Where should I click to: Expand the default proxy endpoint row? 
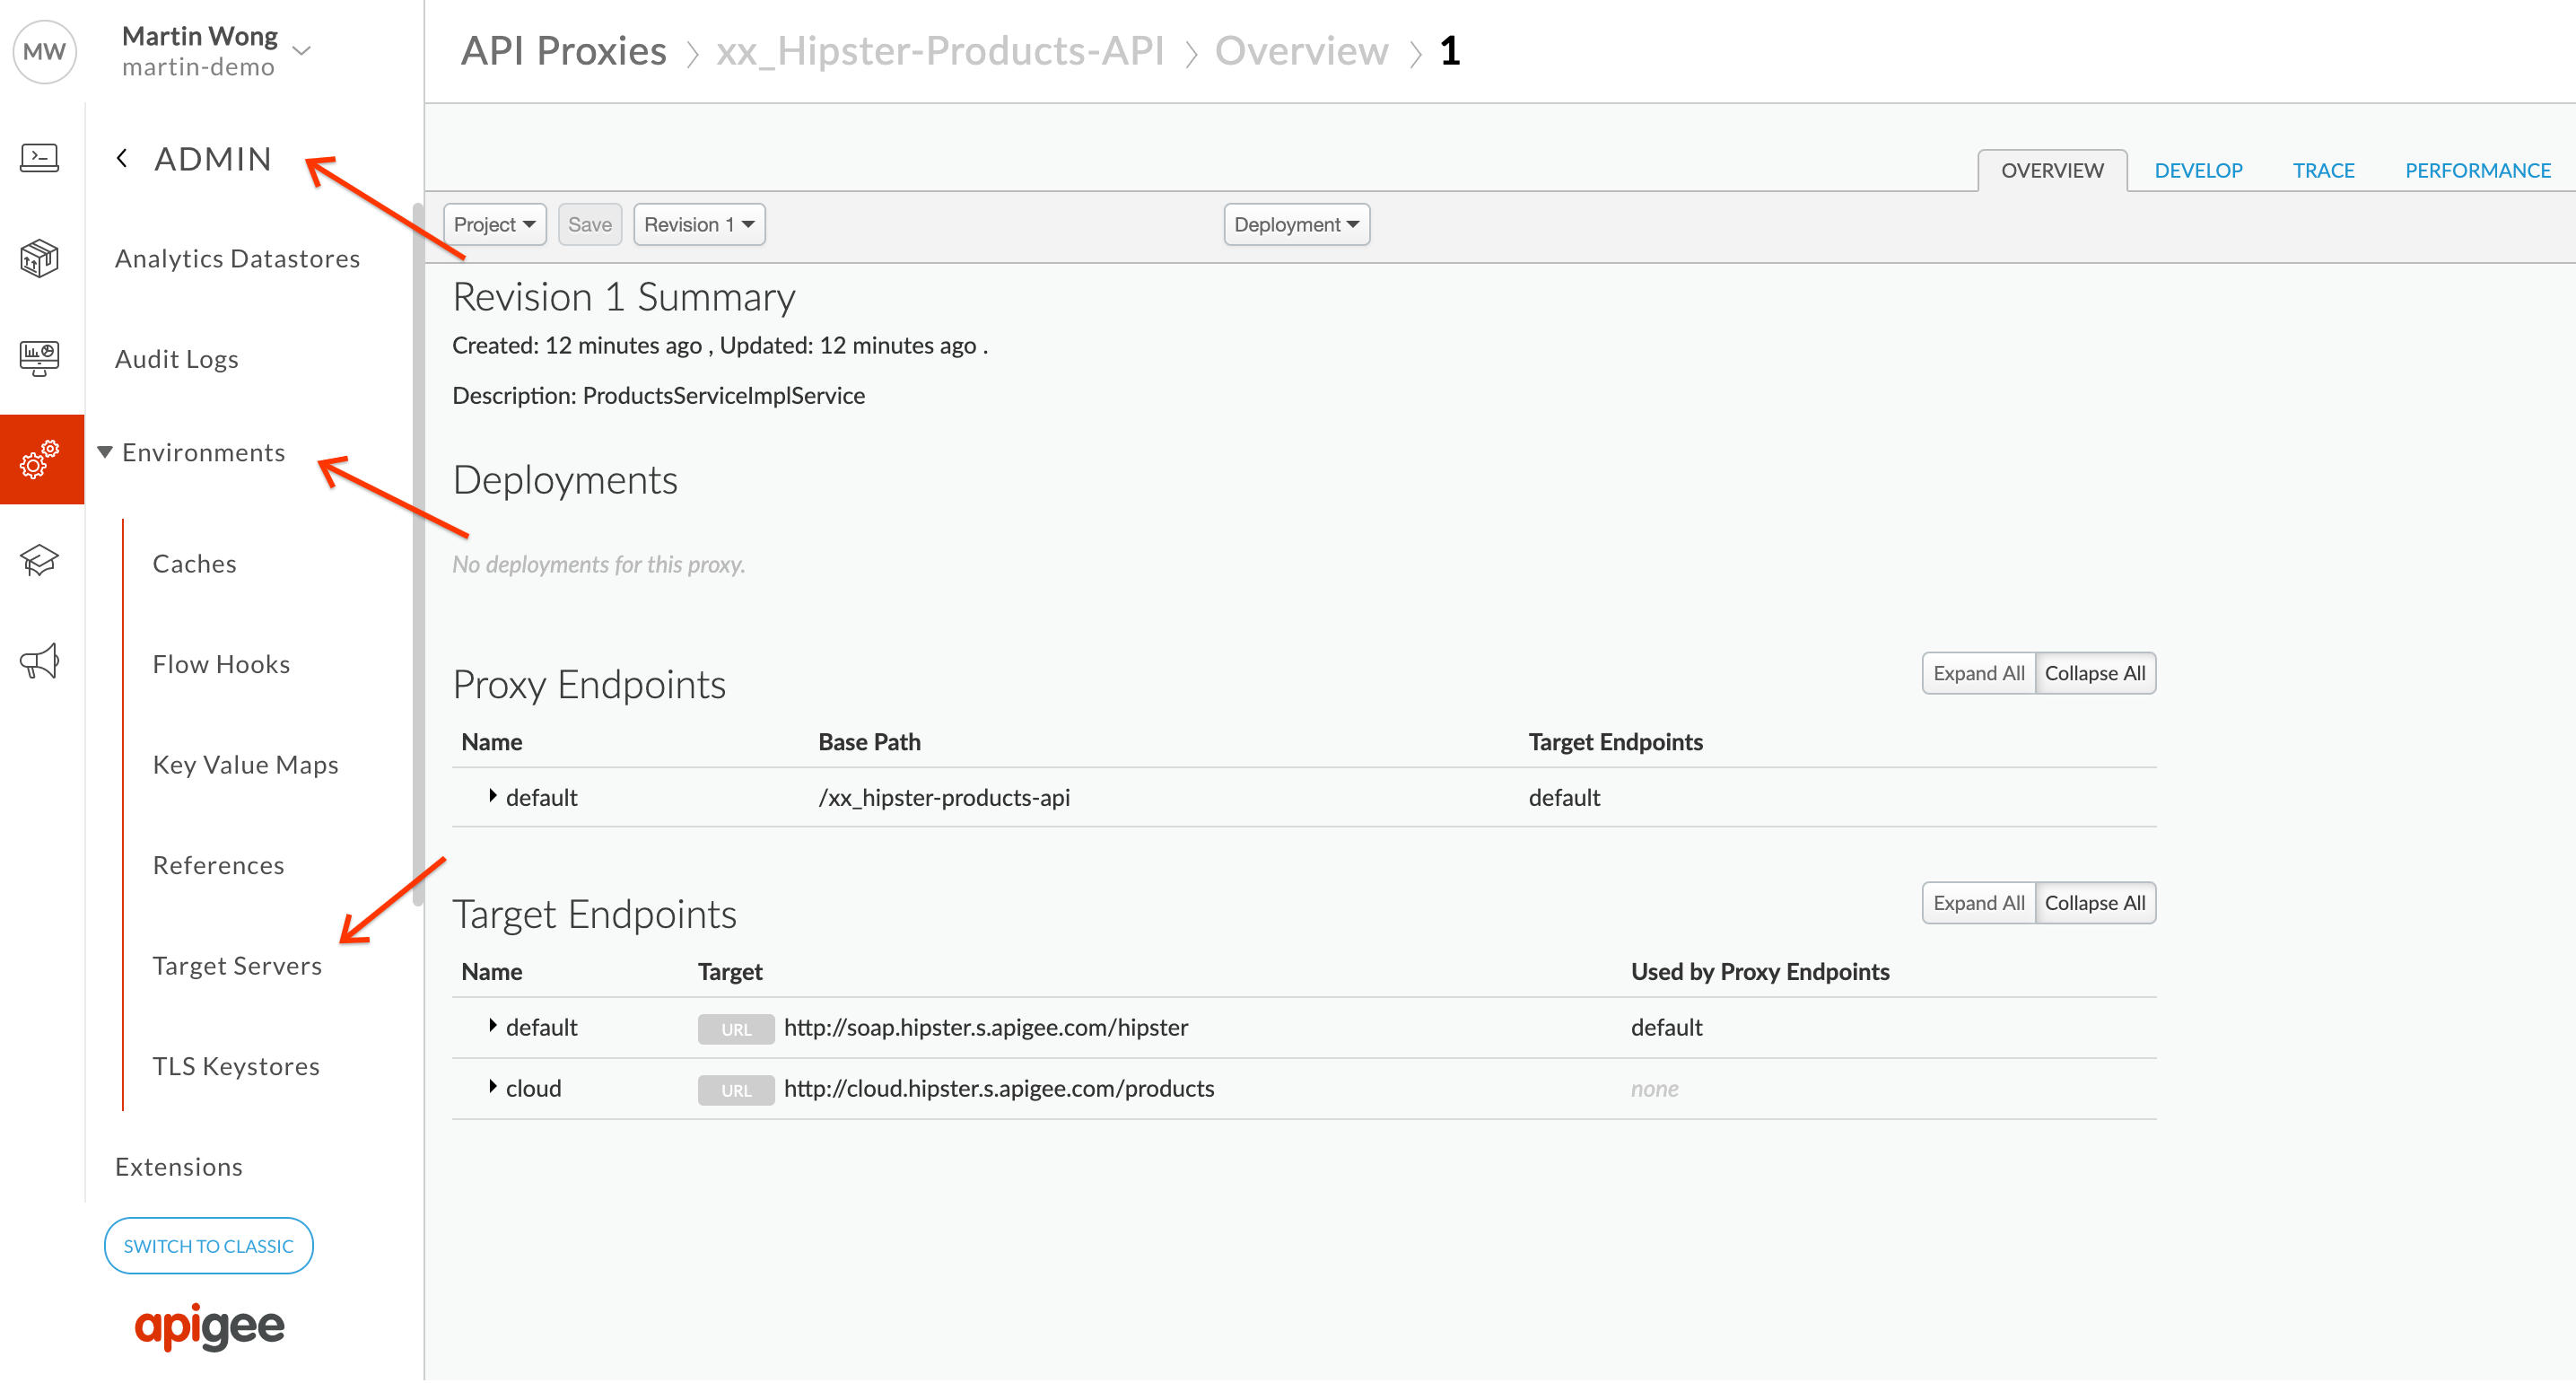pyautogui.click(x=493, y=796)
